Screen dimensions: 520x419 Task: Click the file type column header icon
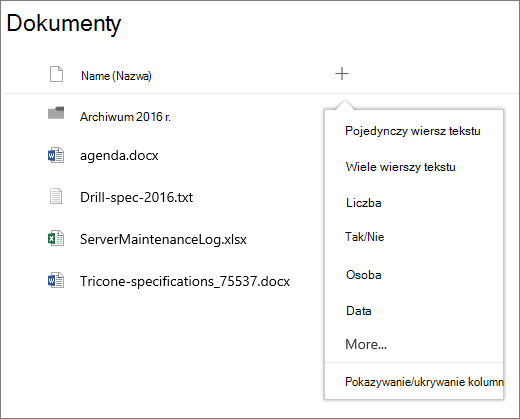56,74
